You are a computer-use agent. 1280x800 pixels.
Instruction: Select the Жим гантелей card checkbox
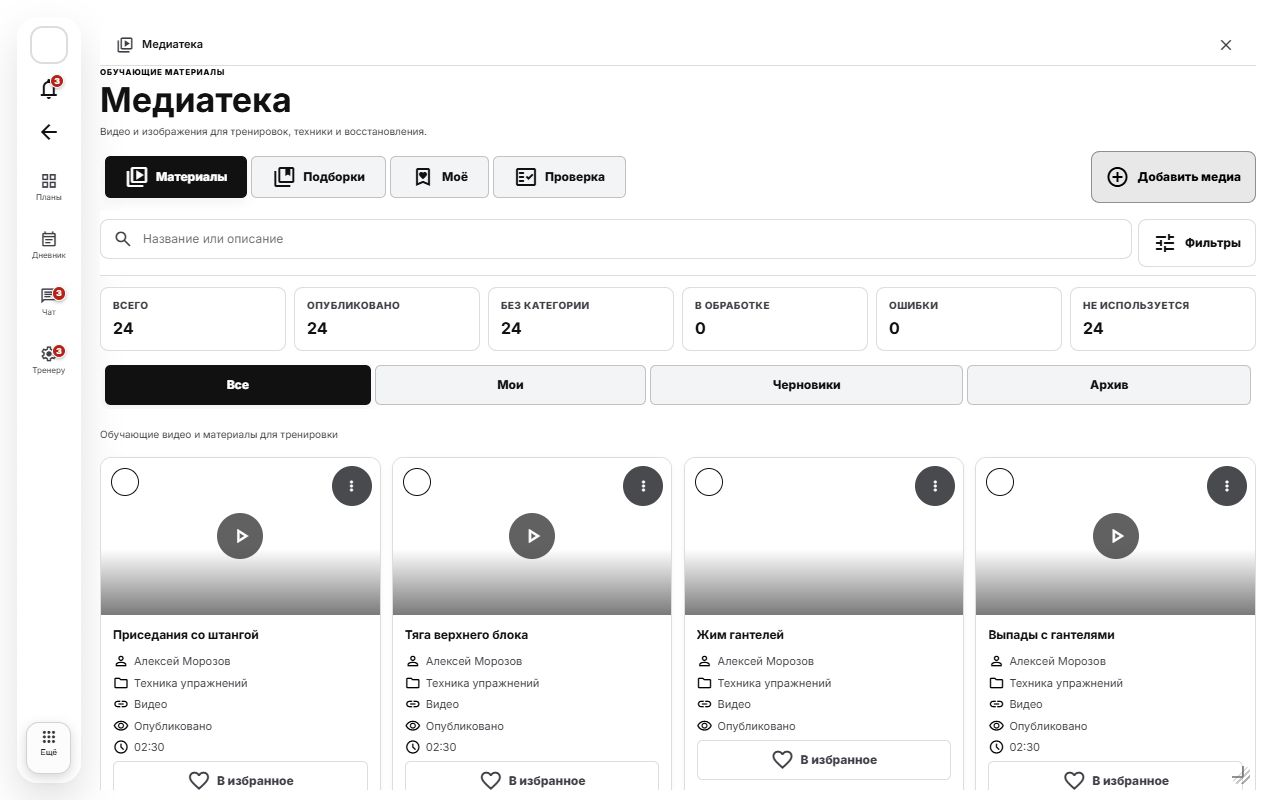(709, 482)
